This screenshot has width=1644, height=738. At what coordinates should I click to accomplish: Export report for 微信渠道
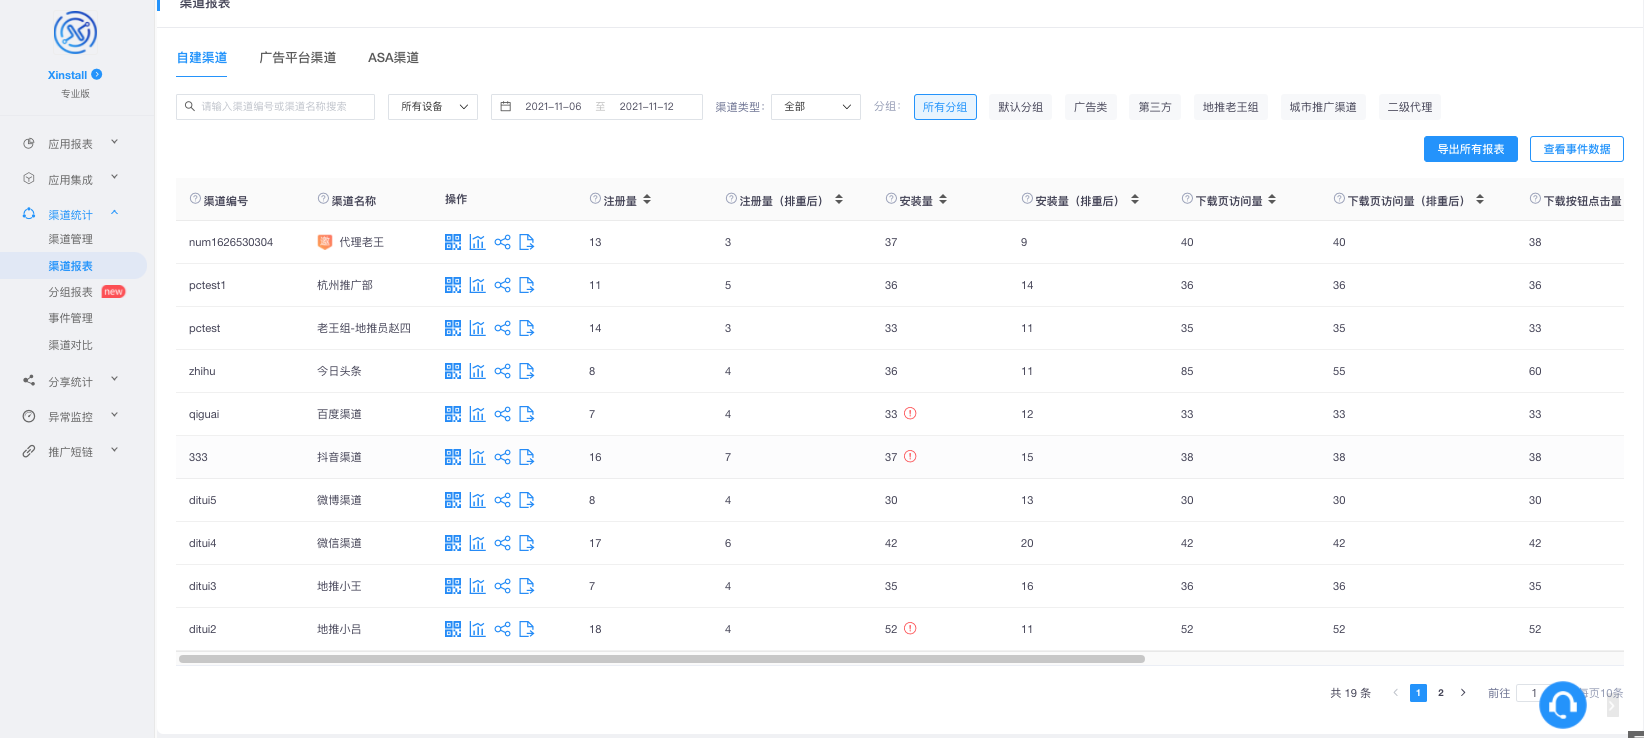[527, 543]
